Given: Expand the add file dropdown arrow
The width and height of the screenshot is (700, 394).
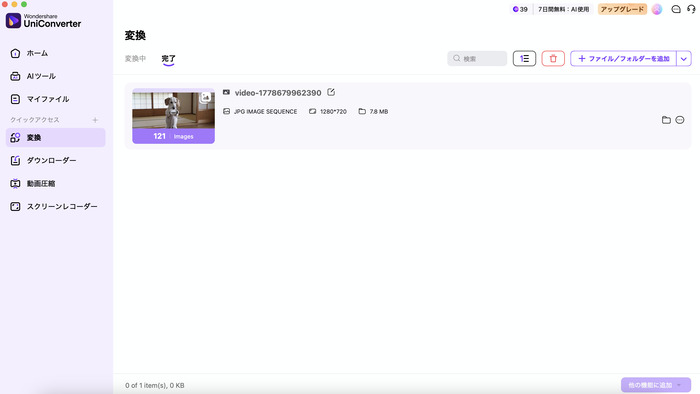Looking at the screenshot, I should (684, 58).
